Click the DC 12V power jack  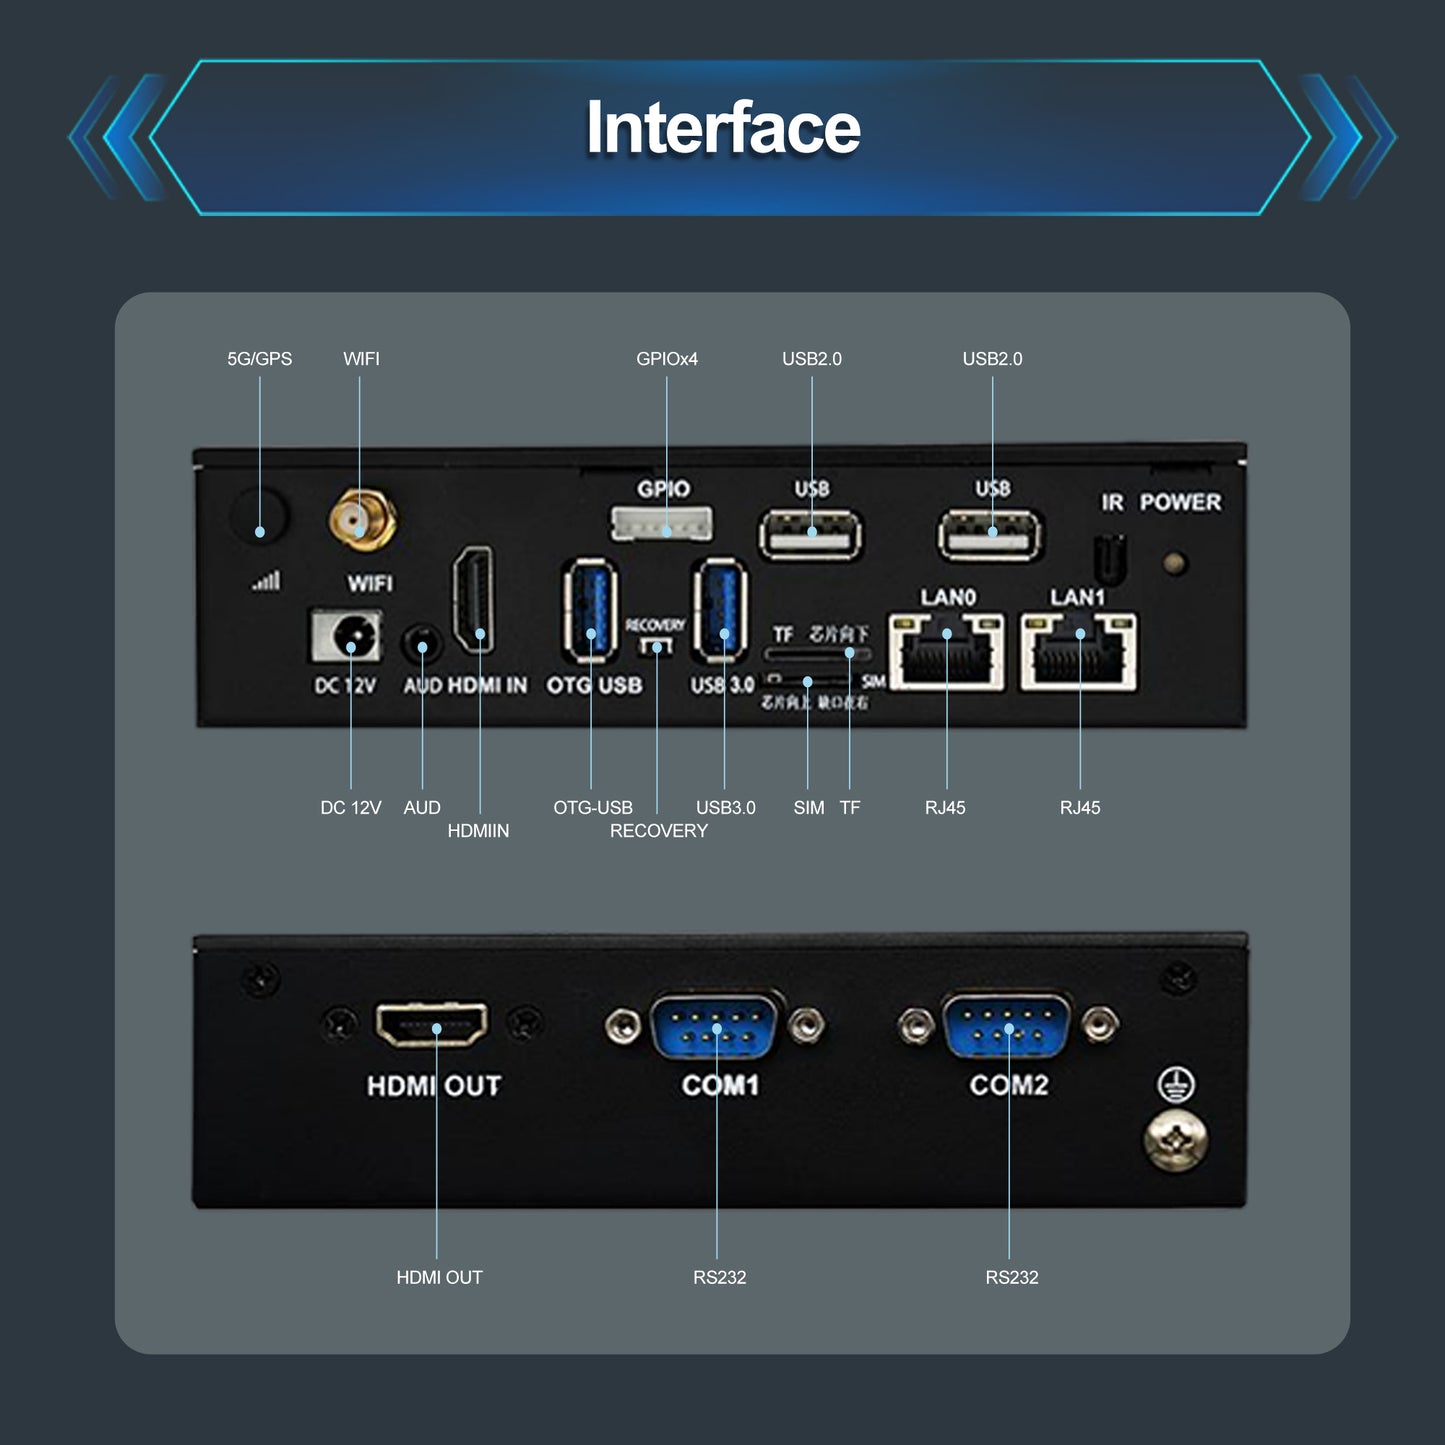346,636
